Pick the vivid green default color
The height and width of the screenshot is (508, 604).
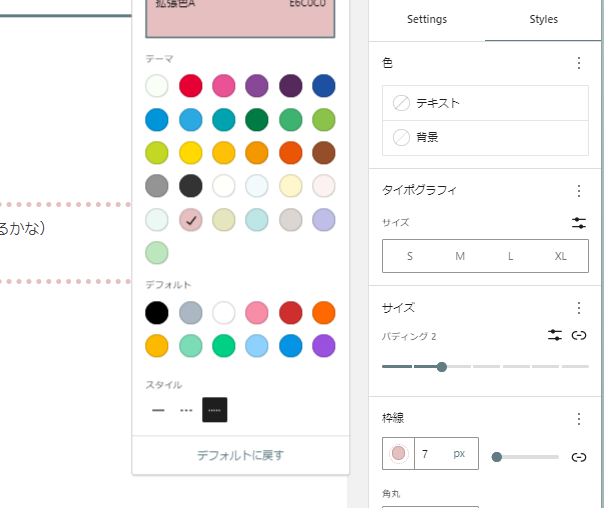[223, 346]
